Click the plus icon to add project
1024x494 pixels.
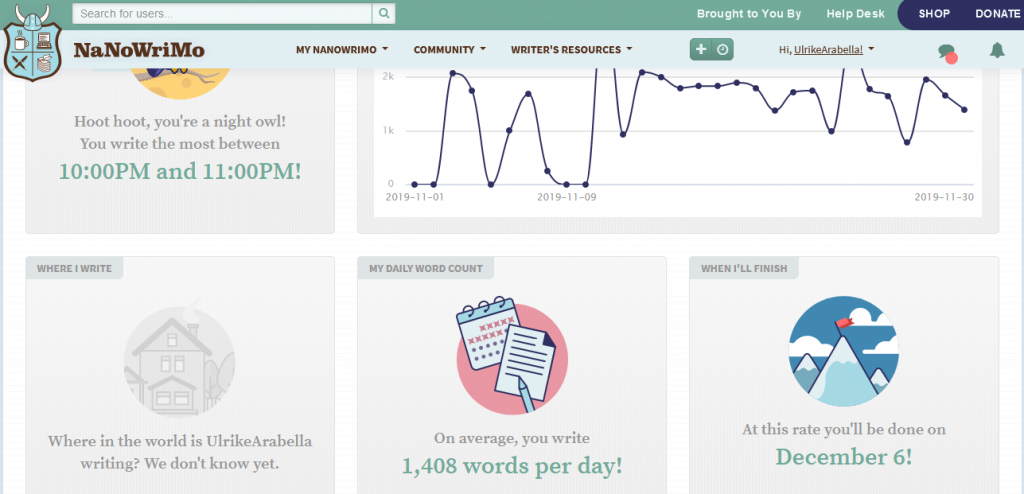point(701,49)
